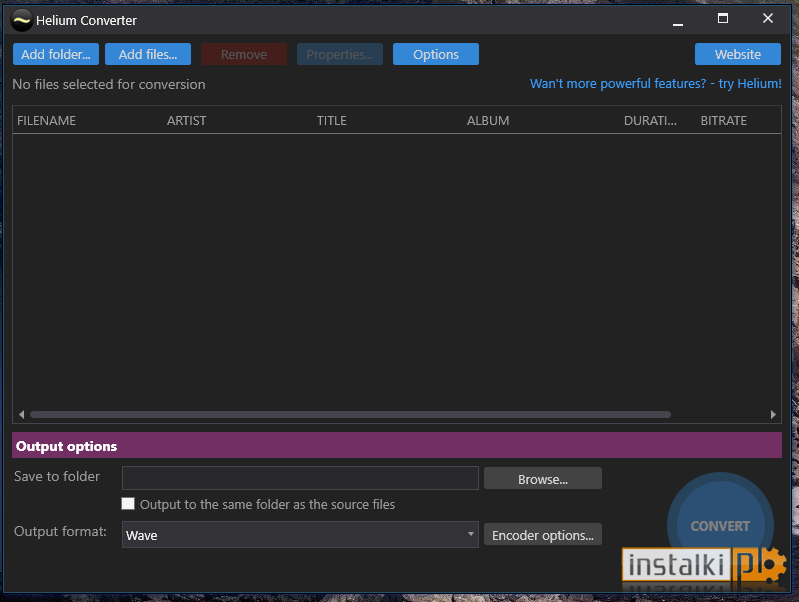Close the Helium Converter window
This screenshot has width=799, height=602.
pyautogui.click(x=768, y=18)
